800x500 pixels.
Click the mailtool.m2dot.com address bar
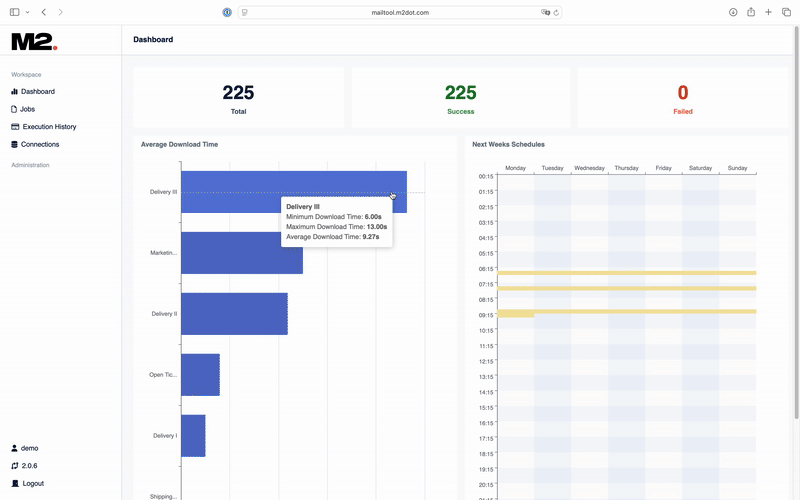coord(400,12)
